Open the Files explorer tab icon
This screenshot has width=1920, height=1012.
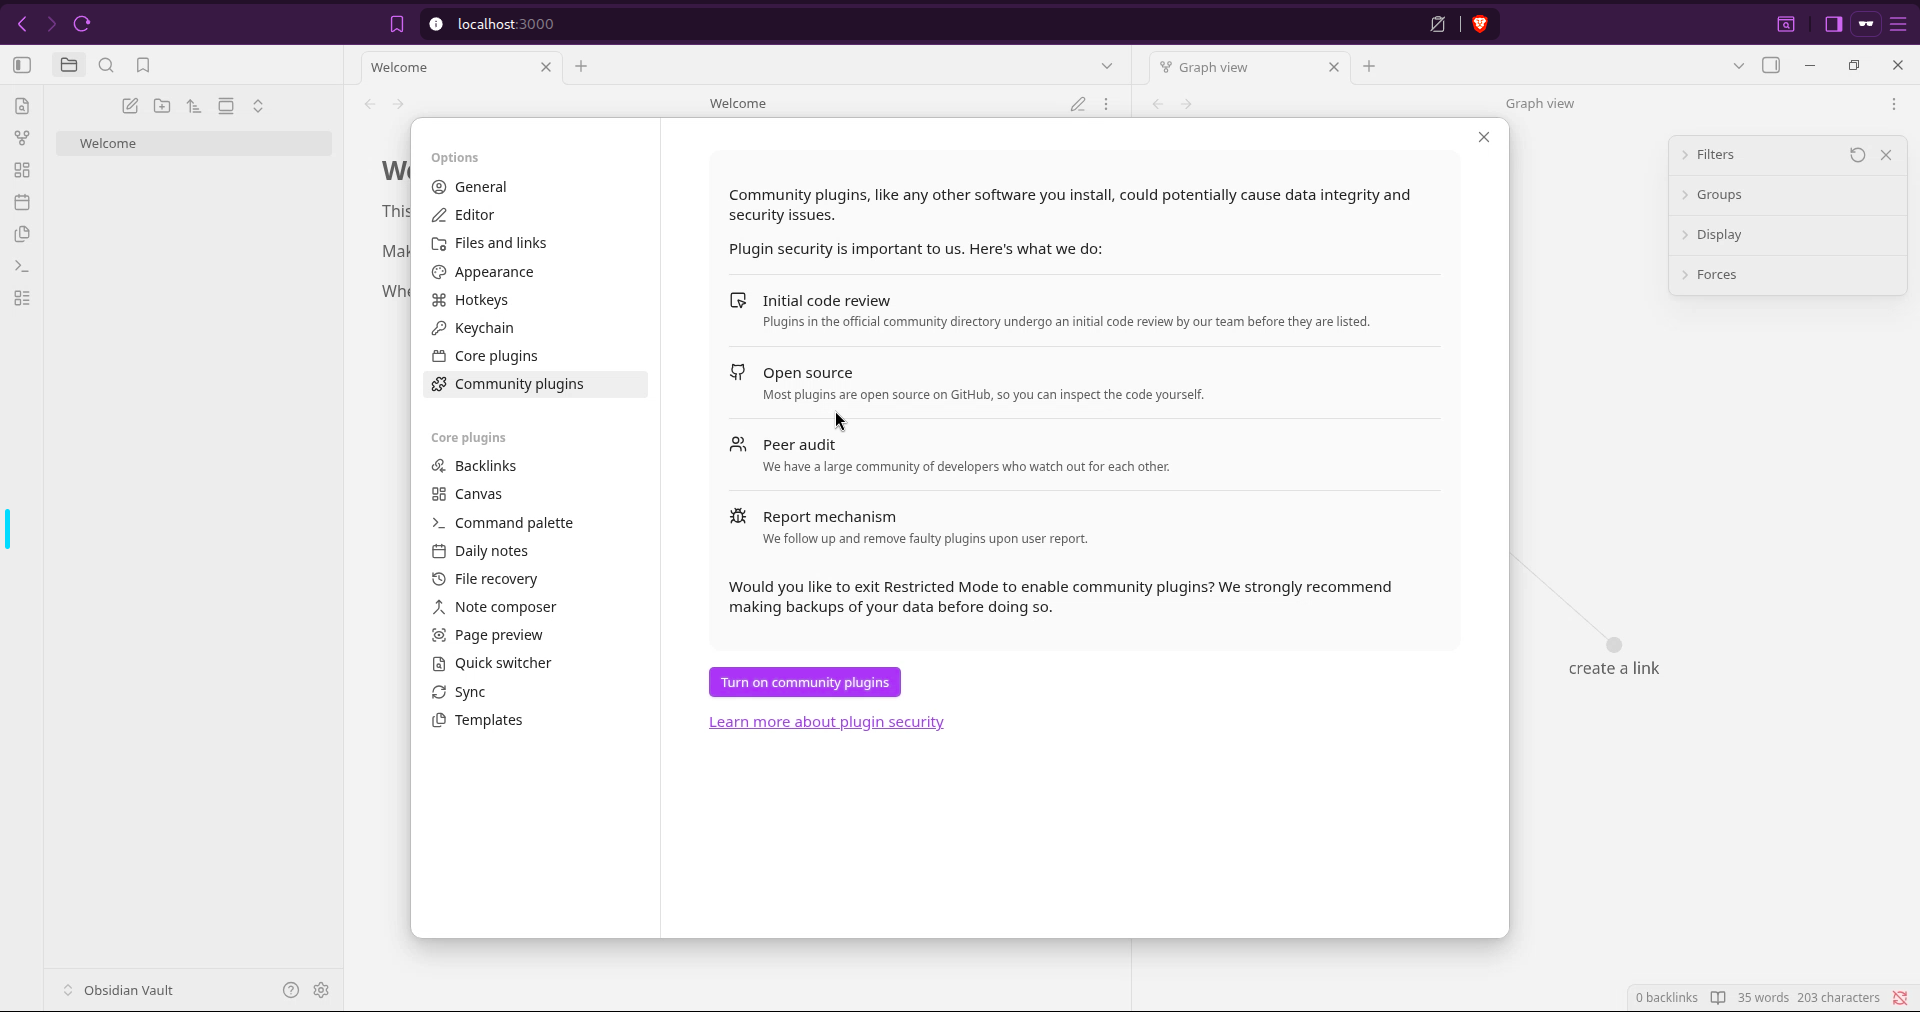[68, 65]
